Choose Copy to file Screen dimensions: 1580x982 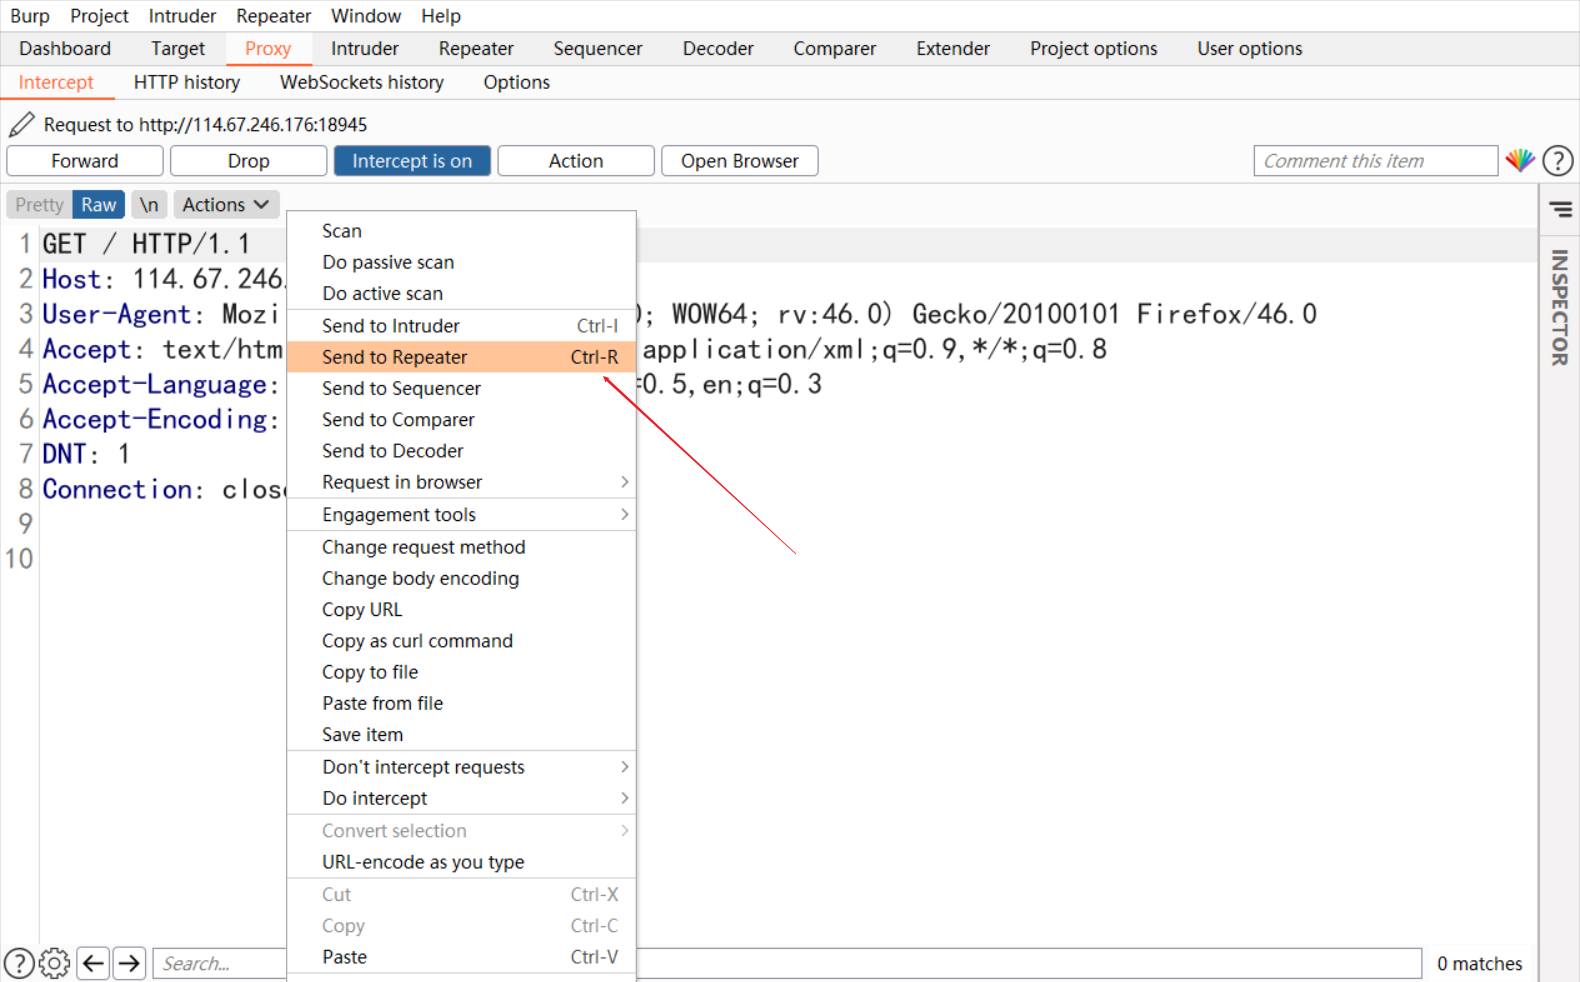pos(461,672)
